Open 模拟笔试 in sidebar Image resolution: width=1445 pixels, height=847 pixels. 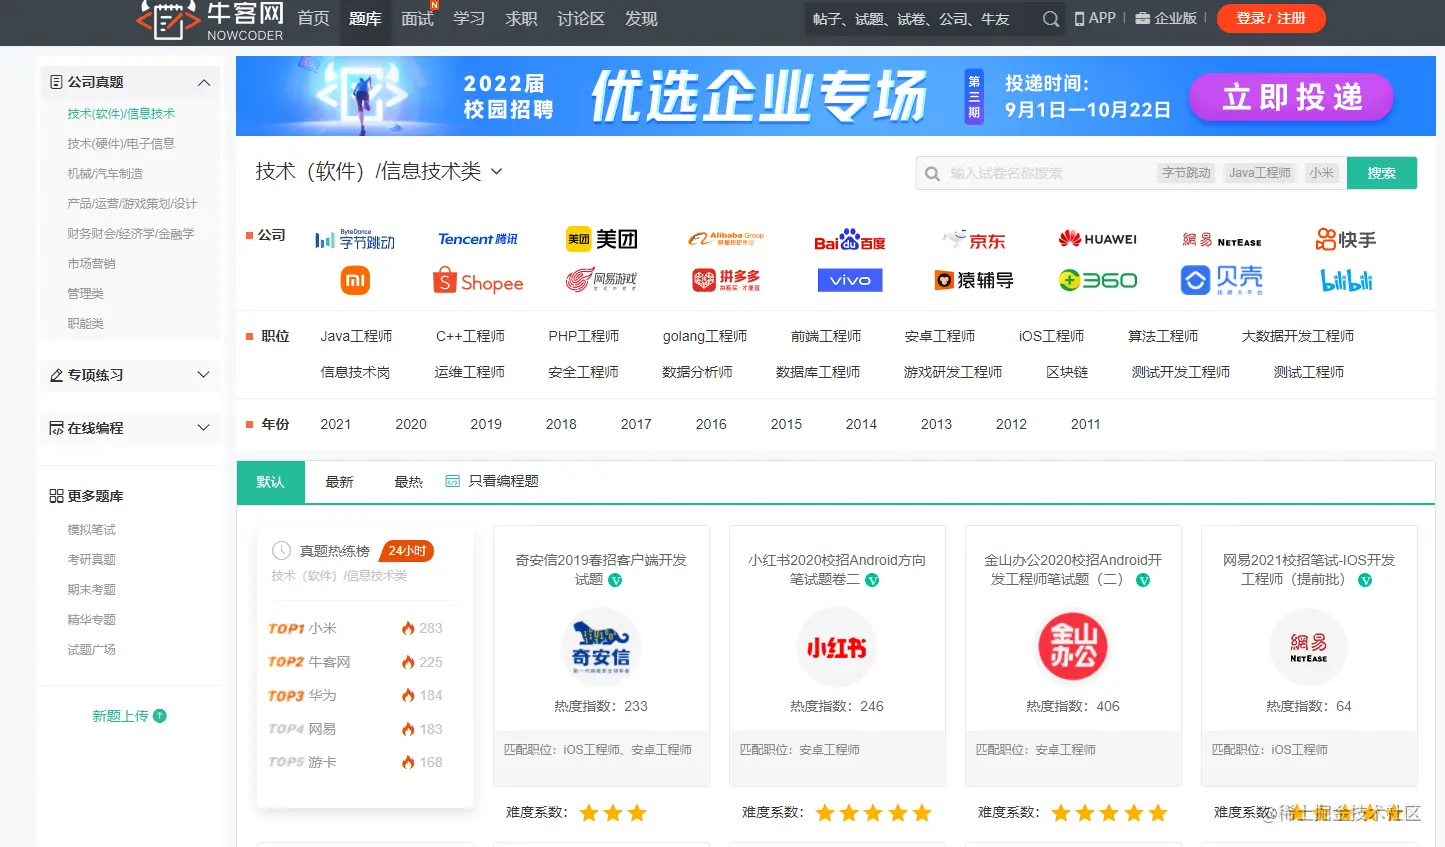pyautogui.click(x=92, y=530)
